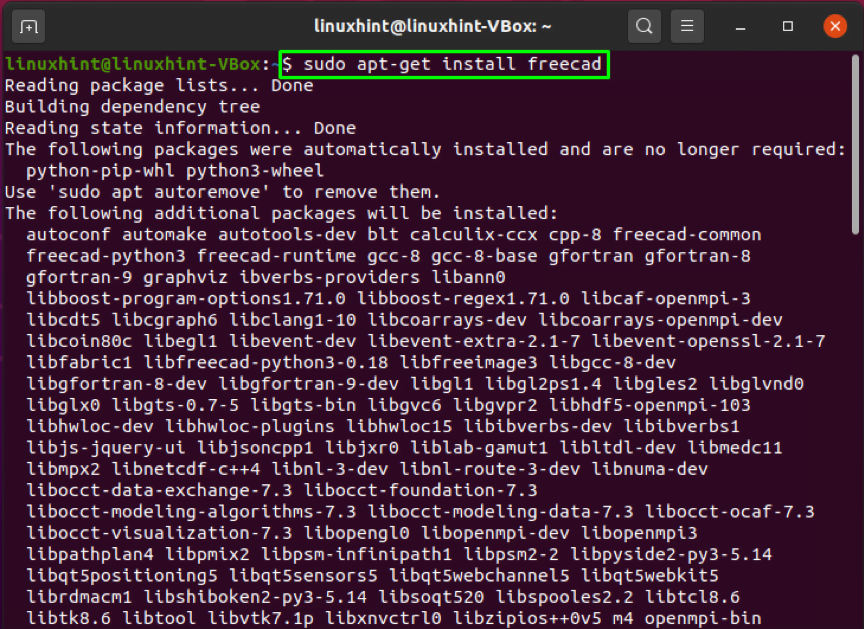Click the 'graphviz' package name
Viewport: 864px width, 629px height.
tap(185, 277)
